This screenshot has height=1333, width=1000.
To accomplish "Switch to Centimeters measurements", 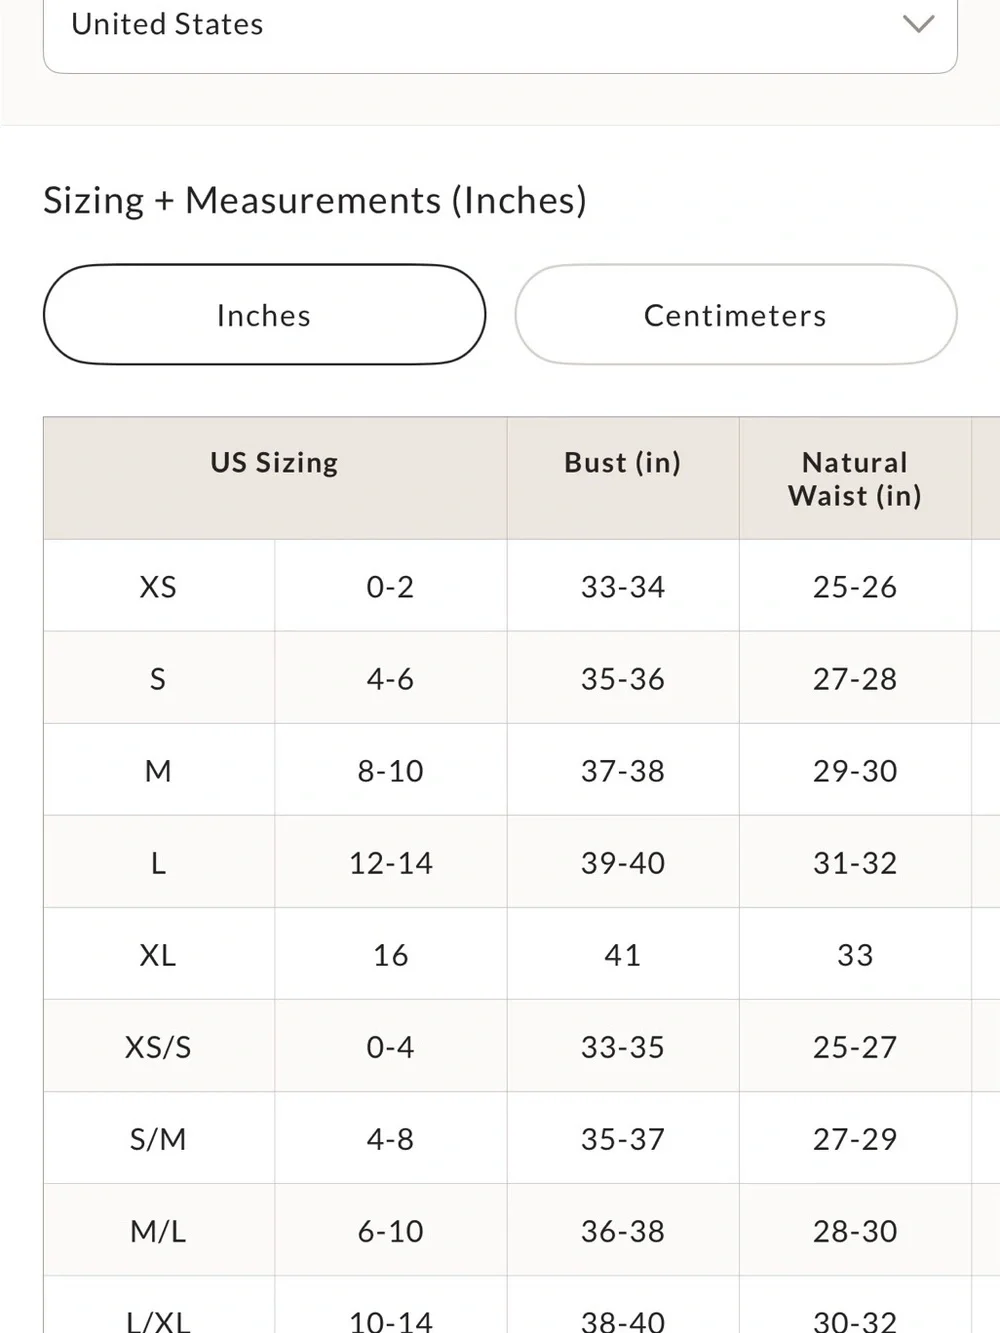I will pyautogui.click(x=736, y=315).
